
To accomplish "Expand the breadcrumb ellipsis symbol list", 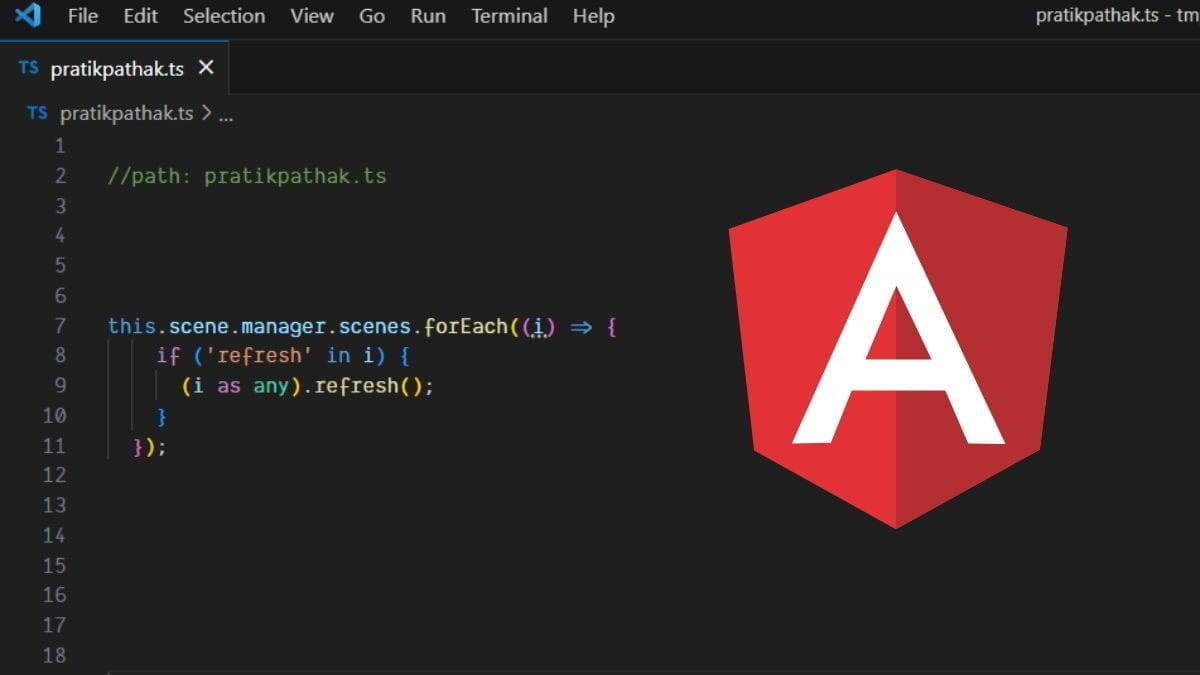I will tap(225, 114).
